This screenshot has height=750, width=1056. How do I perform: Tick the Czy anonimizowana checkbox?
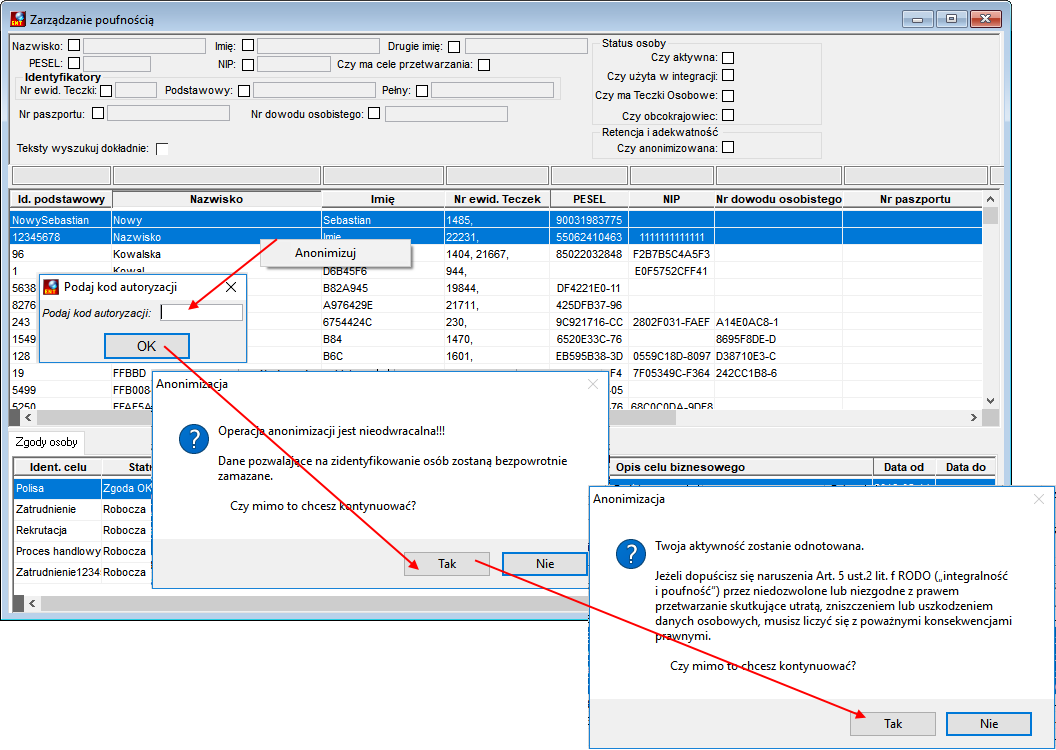727,147
